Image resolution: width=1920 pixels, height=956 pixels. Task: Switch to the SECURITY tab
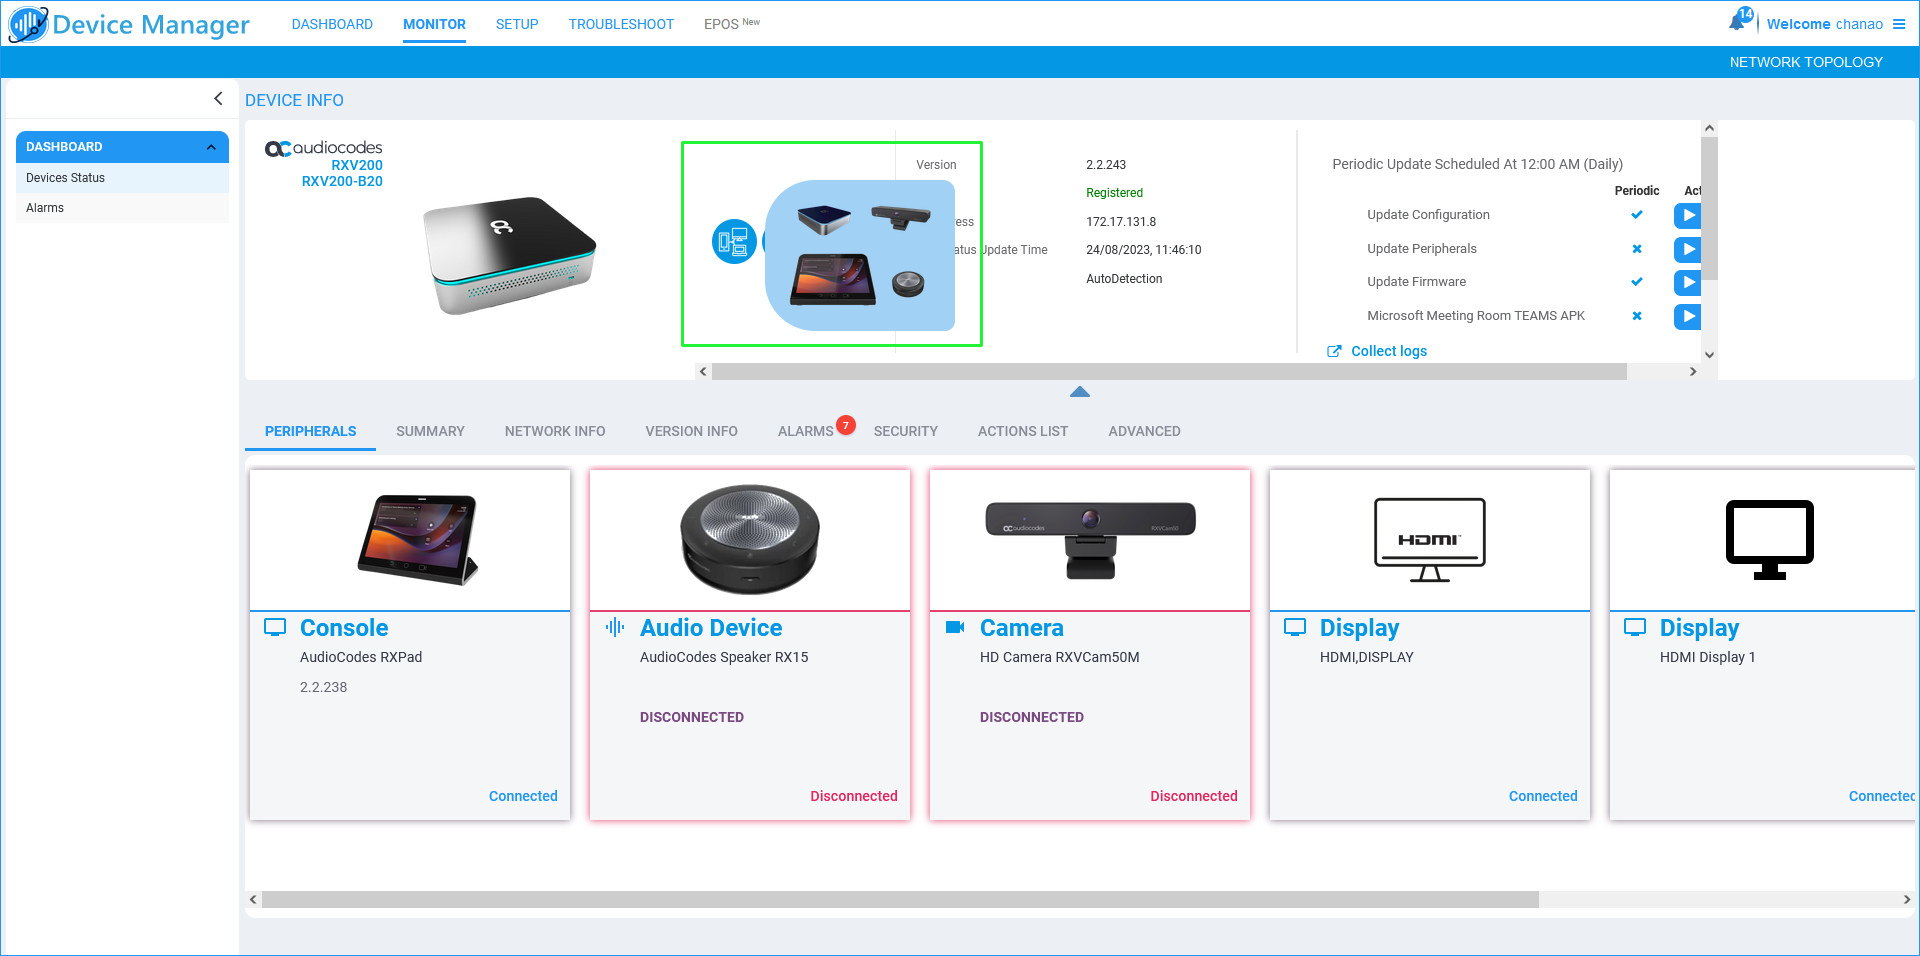click(905, 431)
